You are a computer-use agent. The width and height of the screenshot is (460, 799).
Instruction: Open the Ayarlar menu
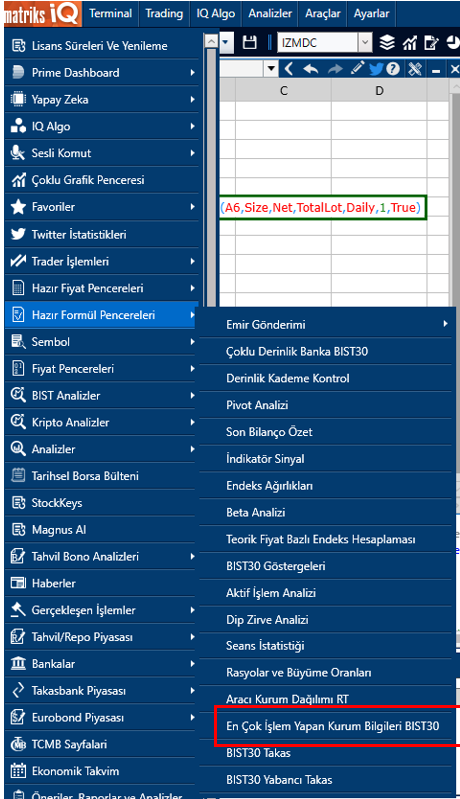(x=371, y=13)
